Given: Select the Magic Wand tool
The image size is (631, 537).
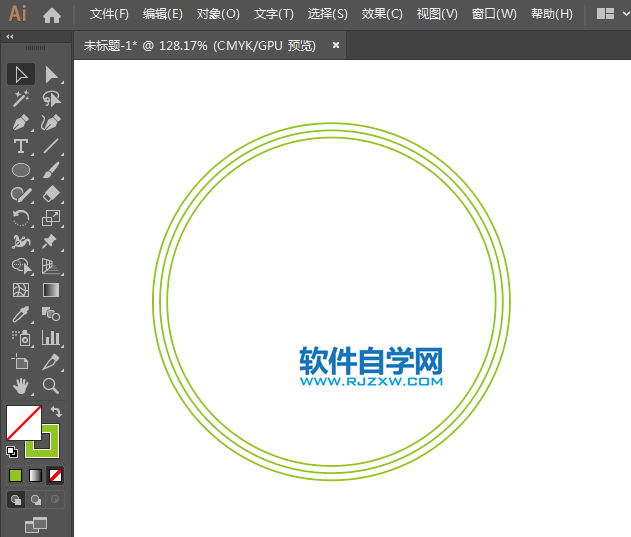Looking at the screenshot, I should tap(21, 99).
